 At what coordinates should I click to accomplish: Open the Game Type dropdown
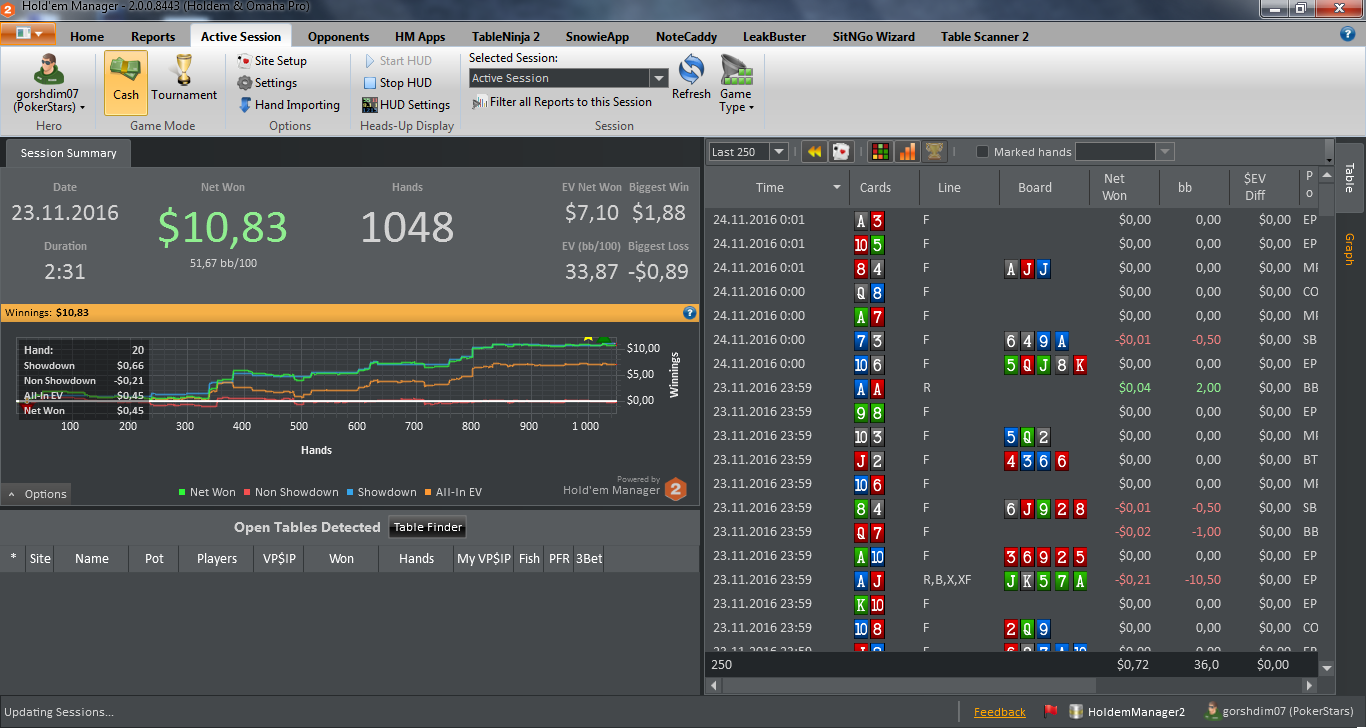[736, 86]
